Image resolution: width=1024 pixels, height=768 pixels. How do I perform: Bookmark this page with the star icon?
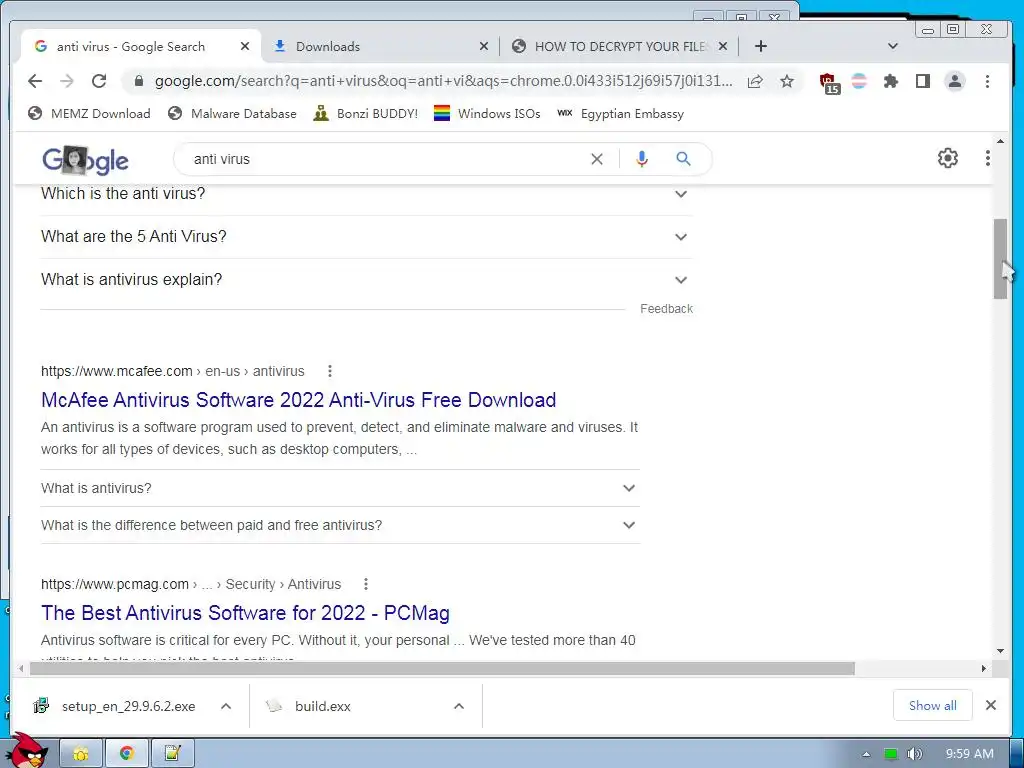(x=787, y=81)
